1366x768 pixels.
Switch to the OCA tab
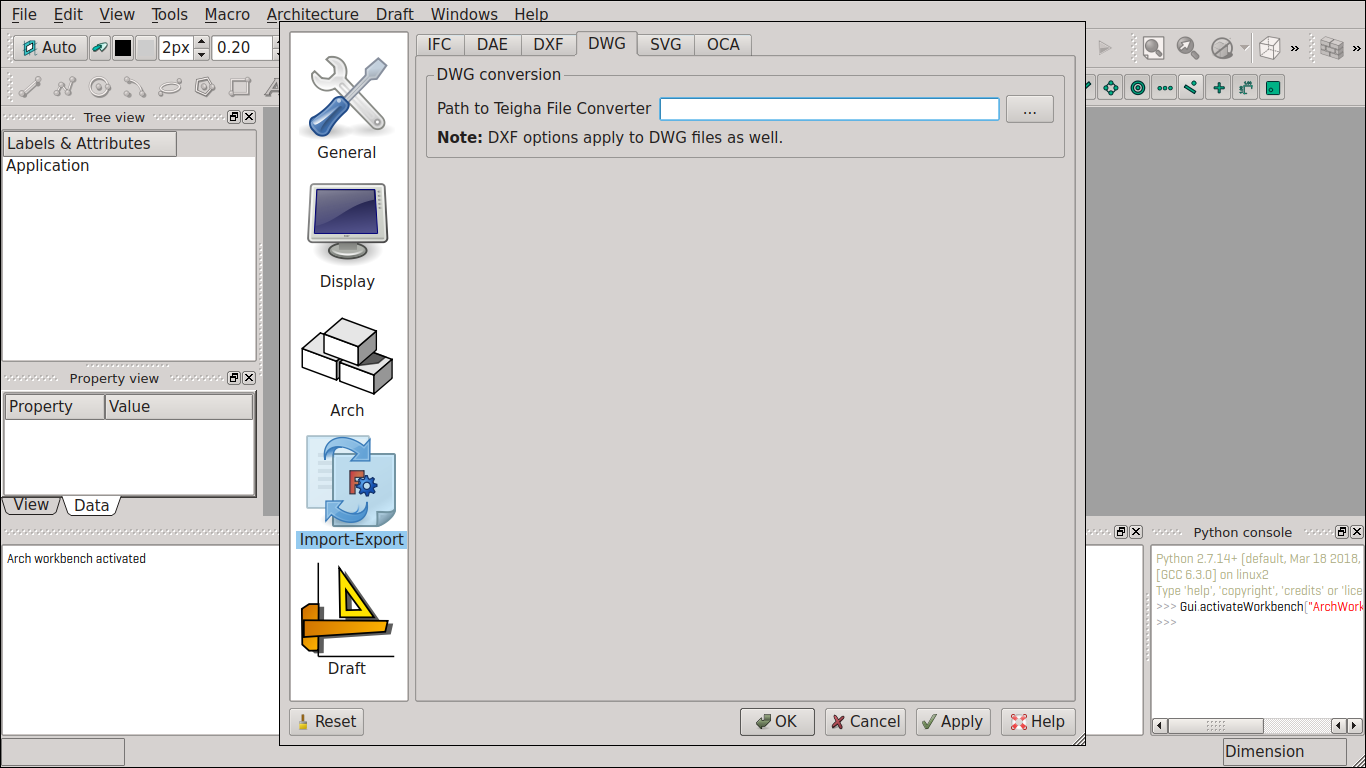click(x=723, y=45)
